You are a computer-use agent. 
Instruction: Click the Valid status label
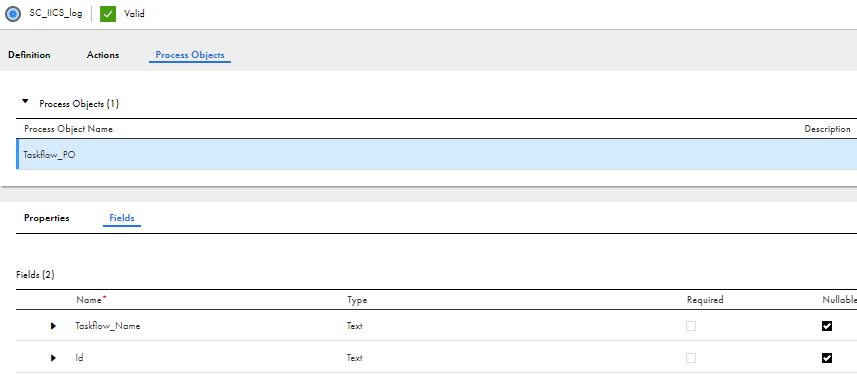point(134,14)
